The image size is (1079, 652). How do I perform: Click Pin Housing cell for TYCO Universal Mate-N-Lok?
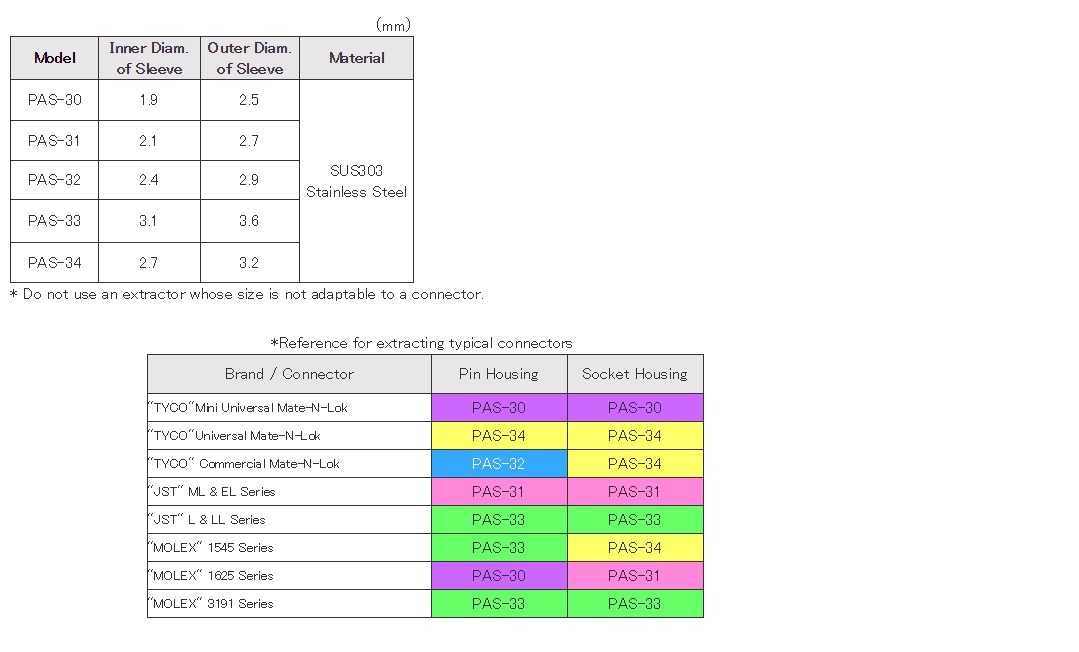point(499,436)
